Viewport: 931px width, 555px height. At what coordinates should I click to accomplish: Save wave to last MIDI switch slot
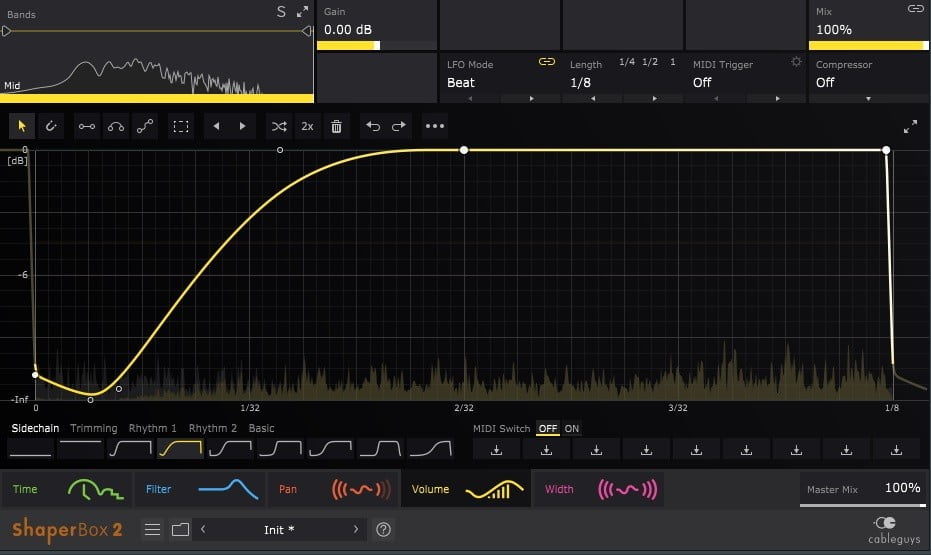pos(897,451)
